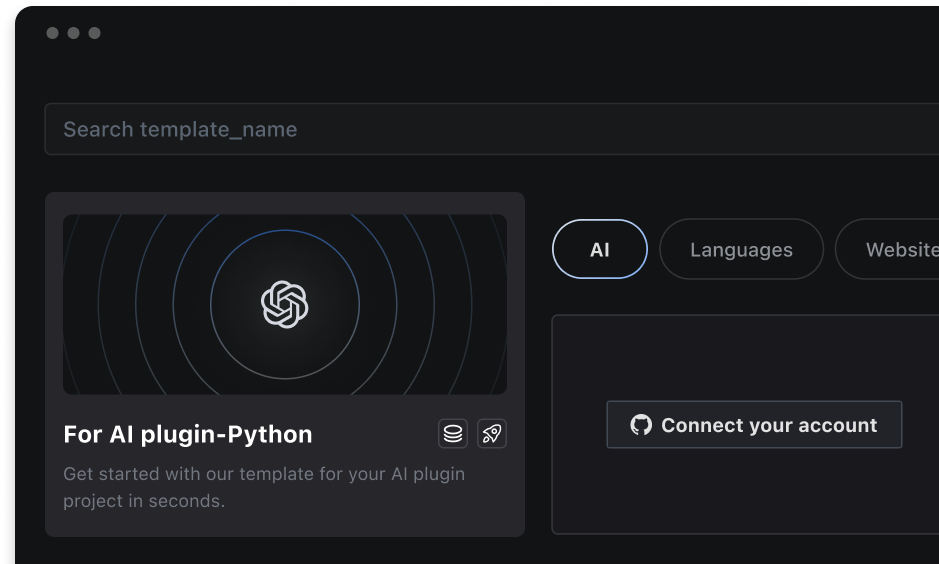Click the database icon on plugin card
This screenshot has width=939, height=564.
tap(453, 433)
